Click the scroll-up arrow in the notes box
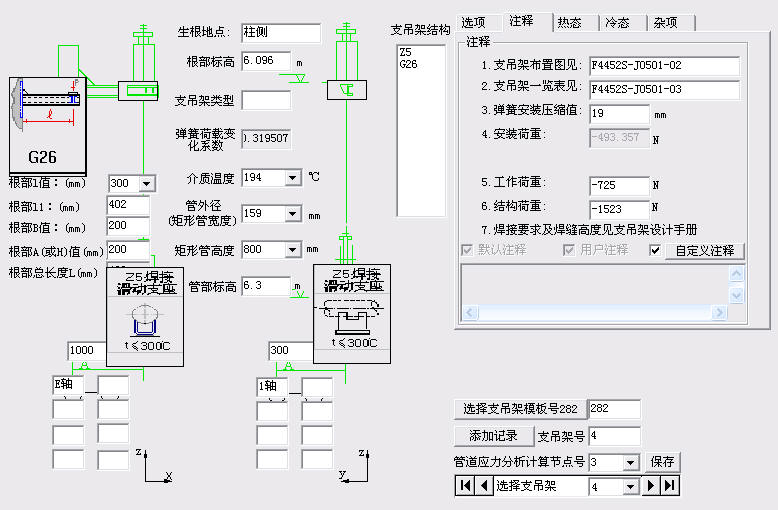Viewport: 778px width, 510px height. pos(737,273)
